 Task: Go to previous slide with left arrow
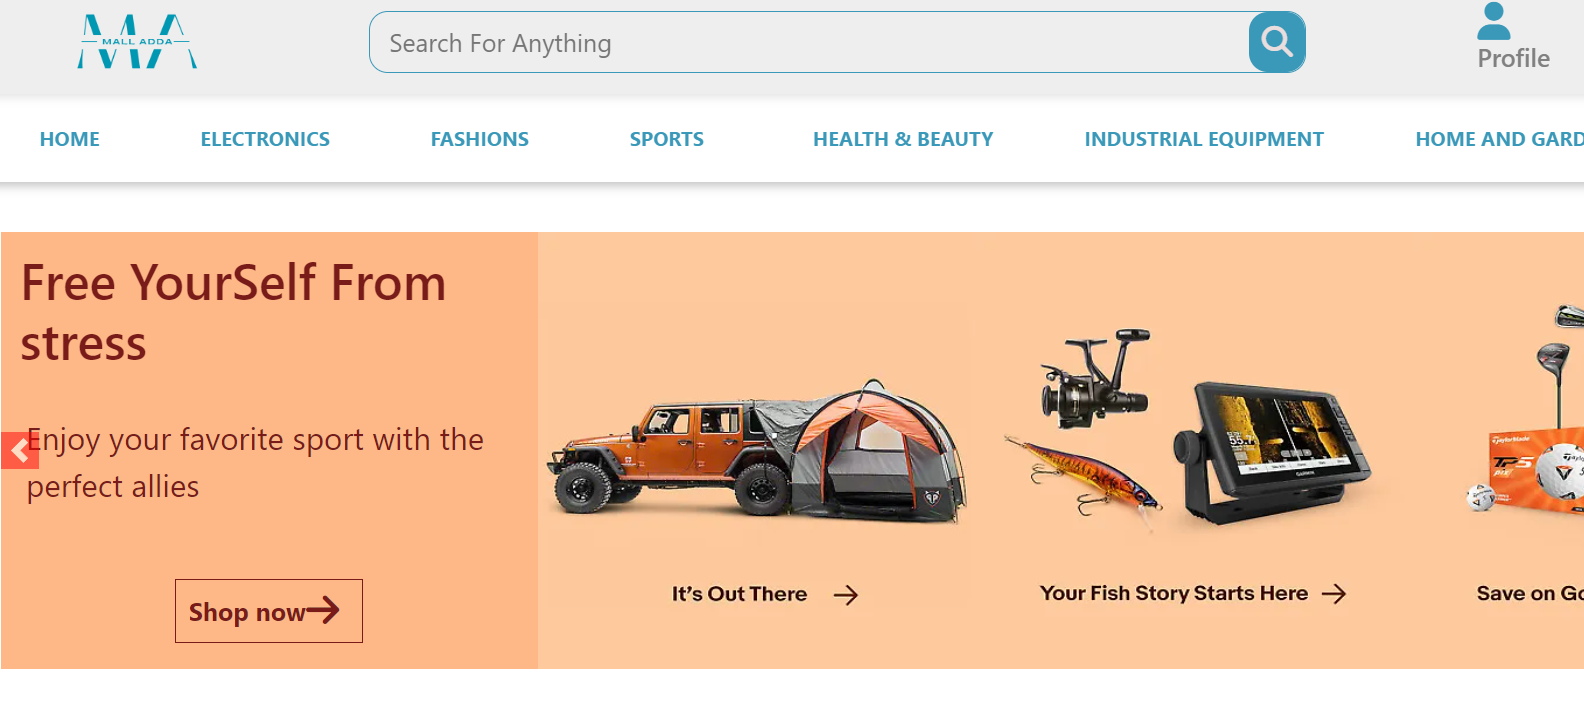pos(19,451)
